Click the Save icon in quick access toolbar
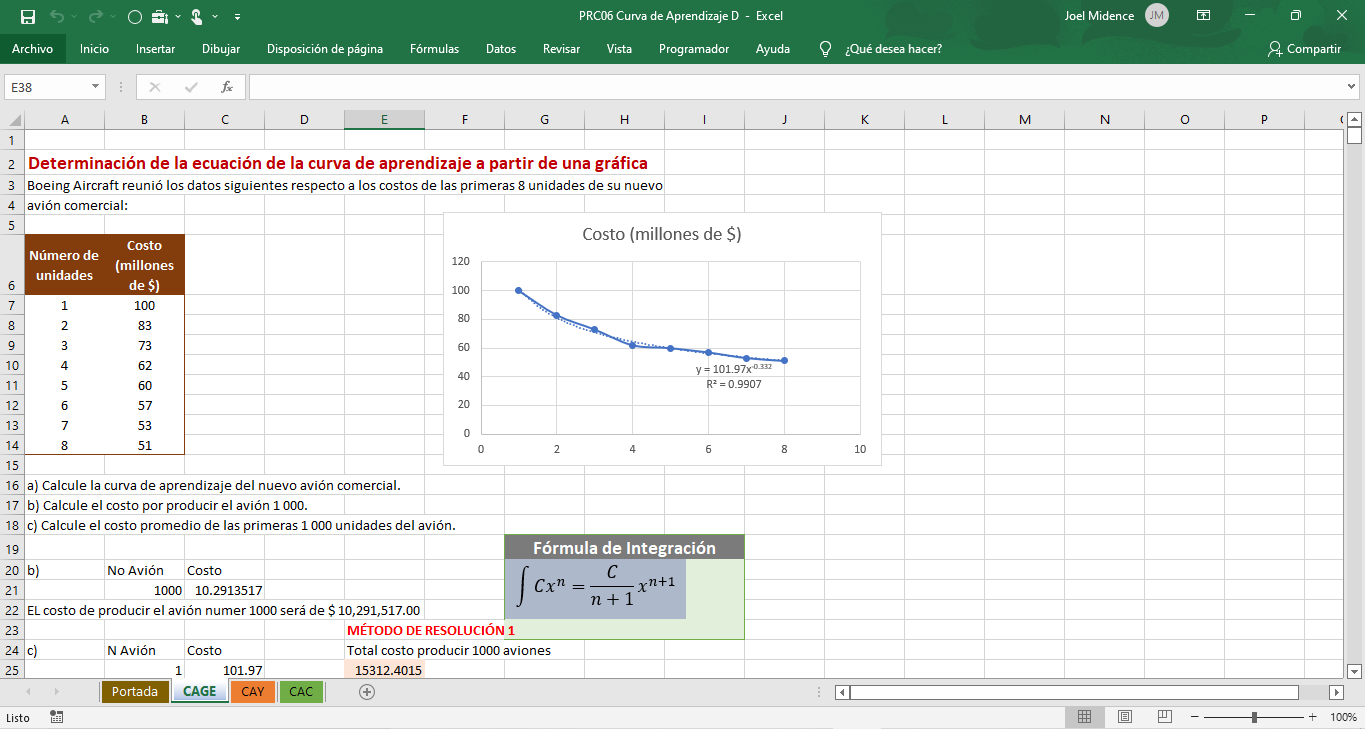The image size is (1365, 729). click(x=27, y=16)
